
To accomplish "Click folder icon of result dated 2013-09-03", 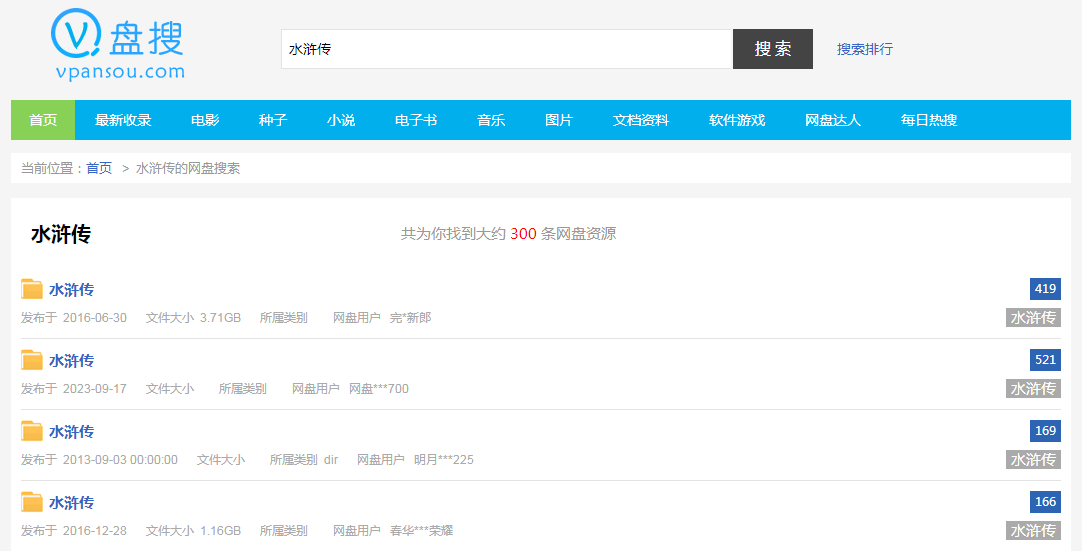I will coord(32,432).
